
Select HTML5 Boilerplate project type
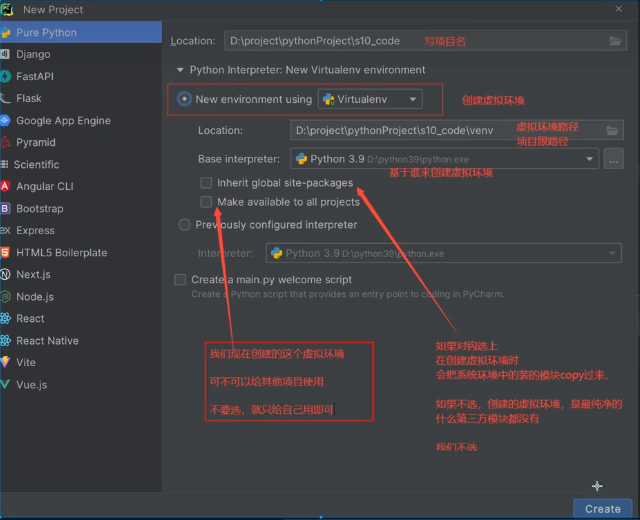[81, 253]
